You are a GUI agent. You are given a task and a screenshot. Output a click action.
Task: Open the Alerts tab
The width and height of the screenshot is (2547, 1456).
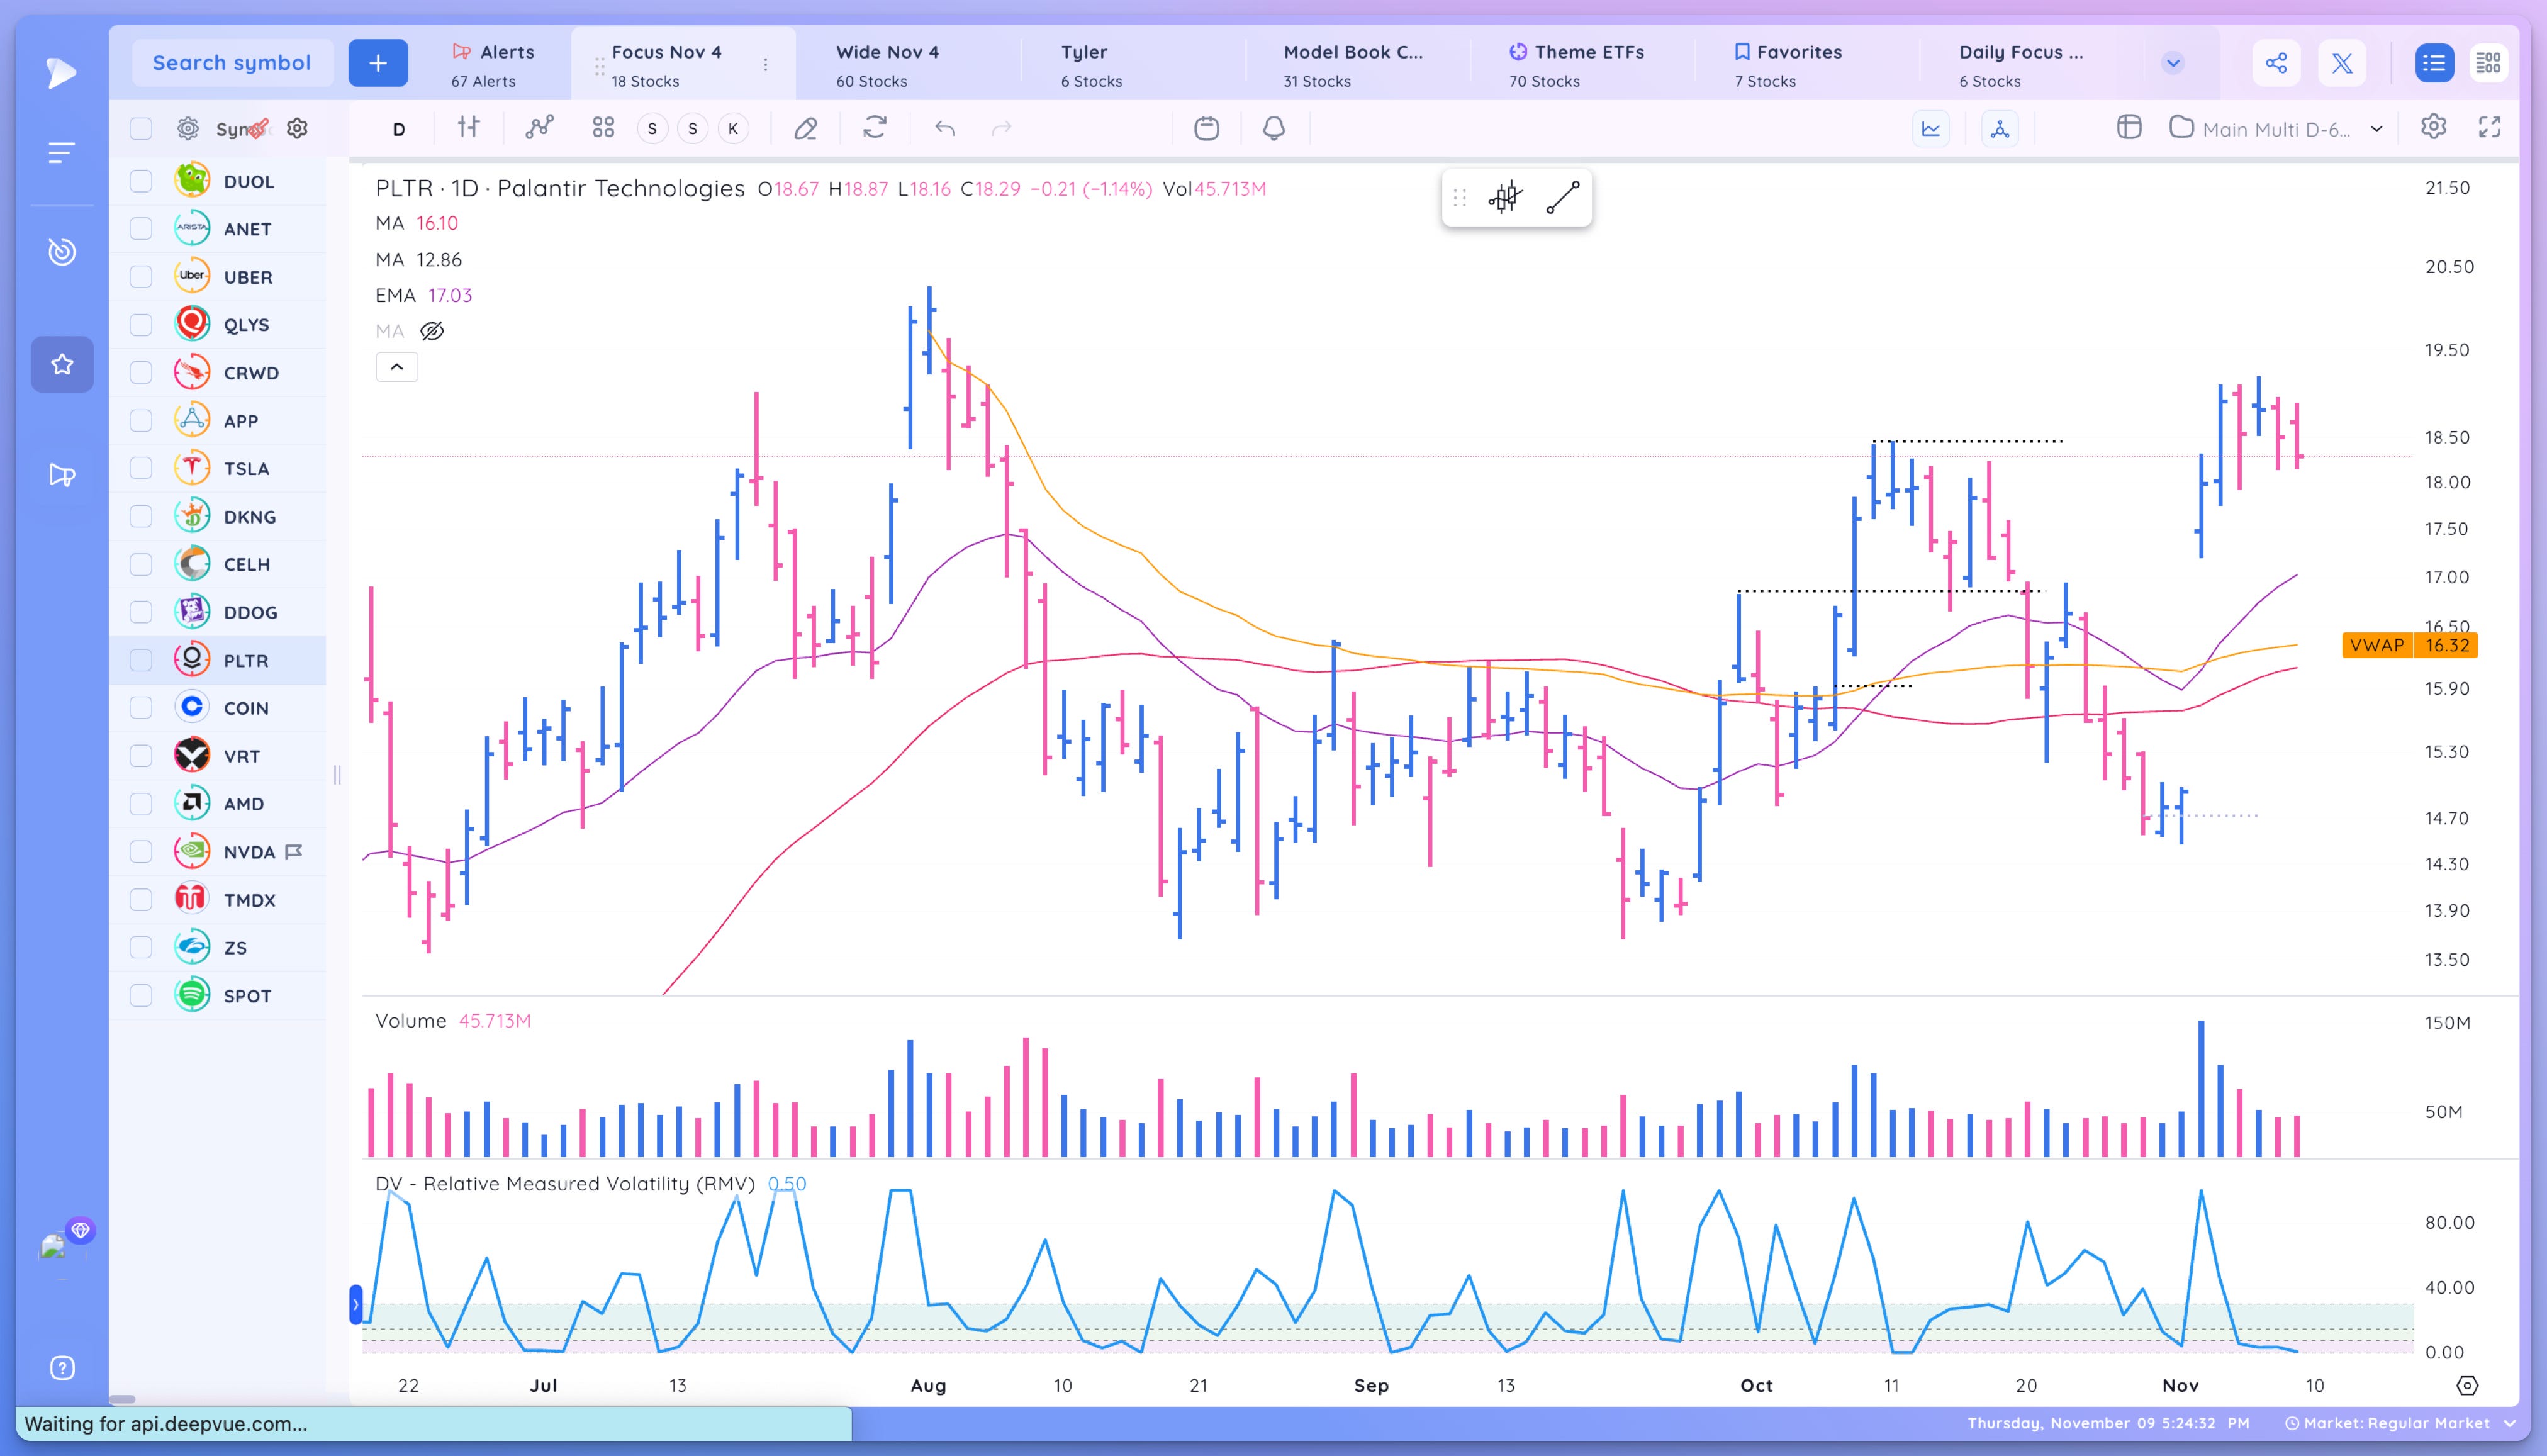click(x=494, y=64)
